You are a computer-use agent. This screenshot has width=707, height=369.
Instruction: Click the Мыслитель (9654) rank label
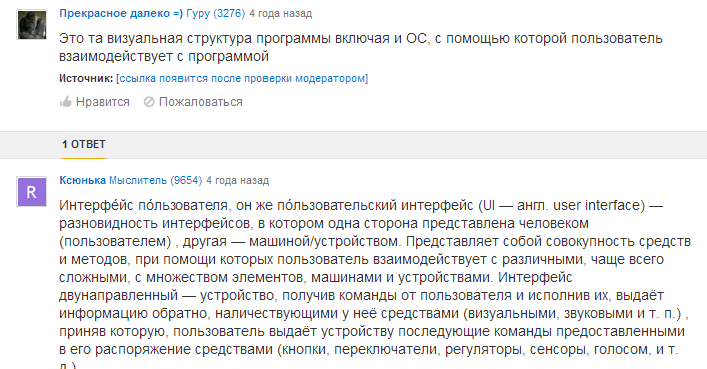[x=156, y=180]
